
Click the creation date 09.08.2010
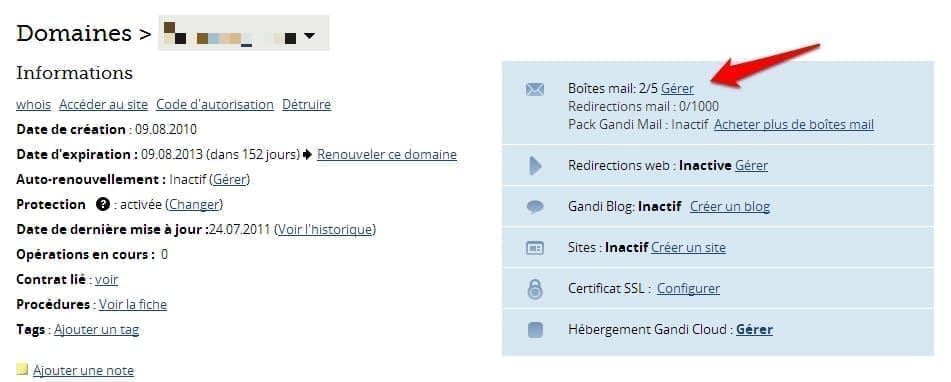click(x=166, y=130)
